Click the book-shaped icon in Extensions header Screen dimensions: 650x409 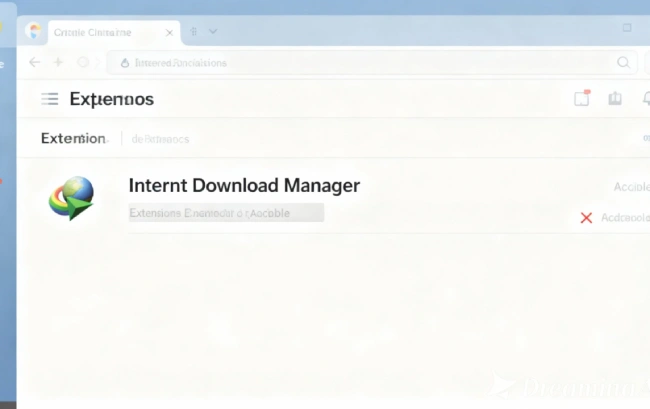click(615, 98)
